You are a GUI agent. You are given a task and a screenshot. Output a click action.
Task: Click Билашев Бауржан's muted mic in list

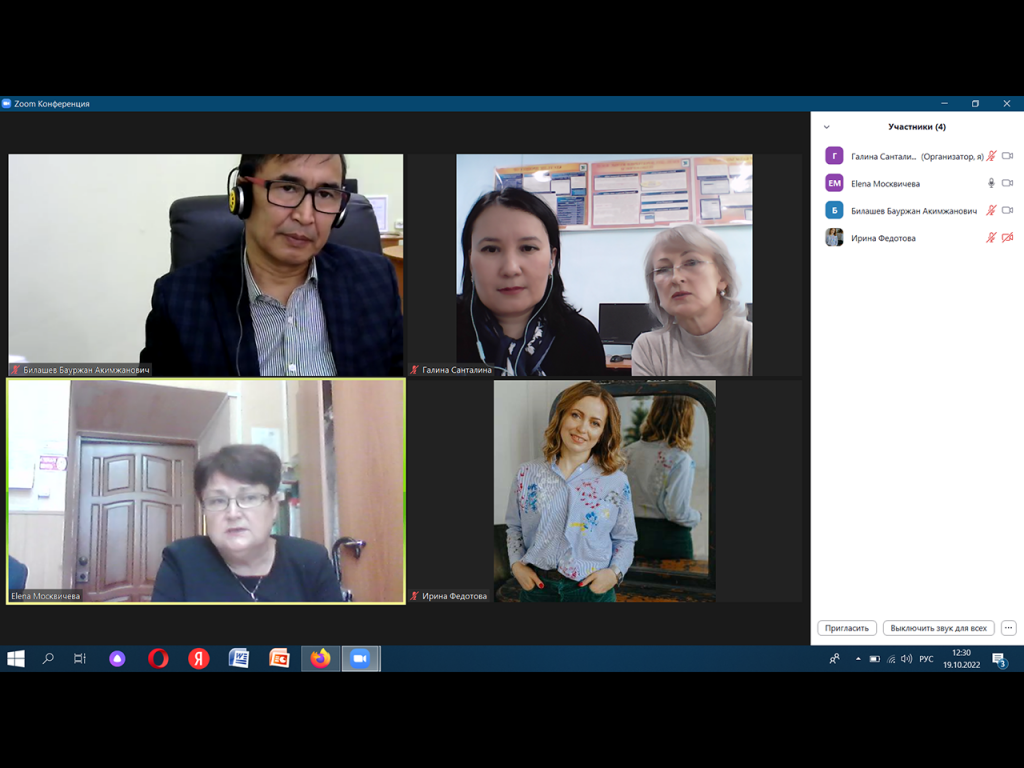[991, 211]
